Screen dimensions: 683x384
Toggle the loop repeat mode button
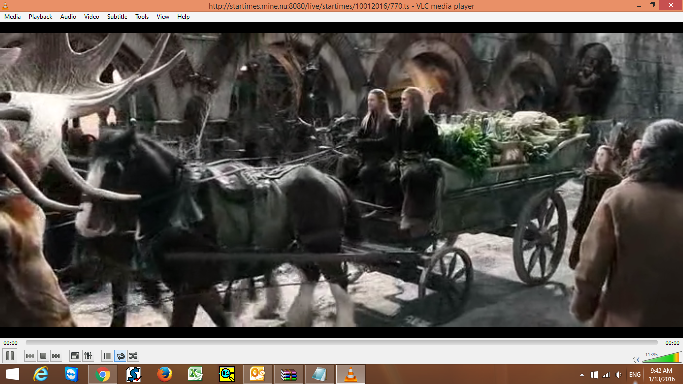[x=120, y=356]
